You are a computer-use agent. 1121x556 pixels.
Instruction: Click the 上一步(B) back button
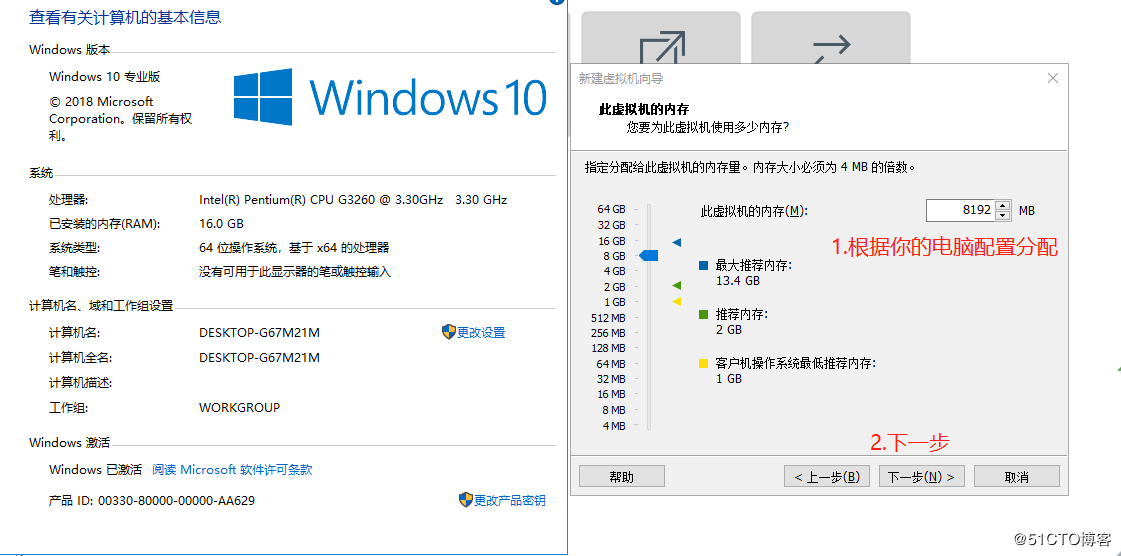[827, 477]
